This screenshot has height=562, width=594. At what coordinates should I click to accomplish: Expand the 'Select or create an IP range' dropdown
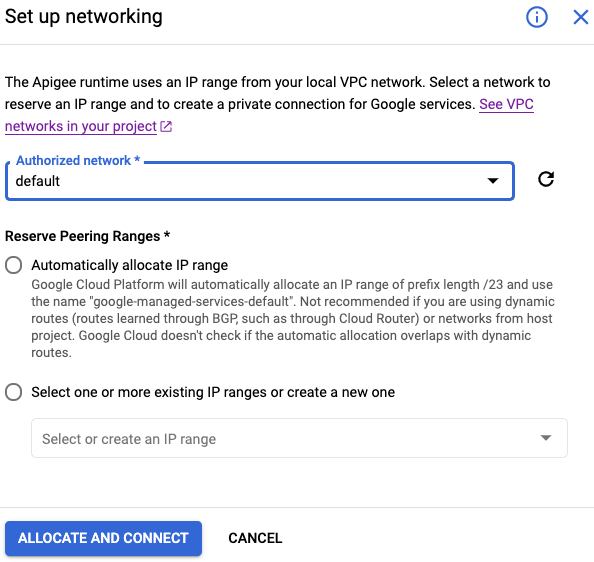click(x=299, y=438)
